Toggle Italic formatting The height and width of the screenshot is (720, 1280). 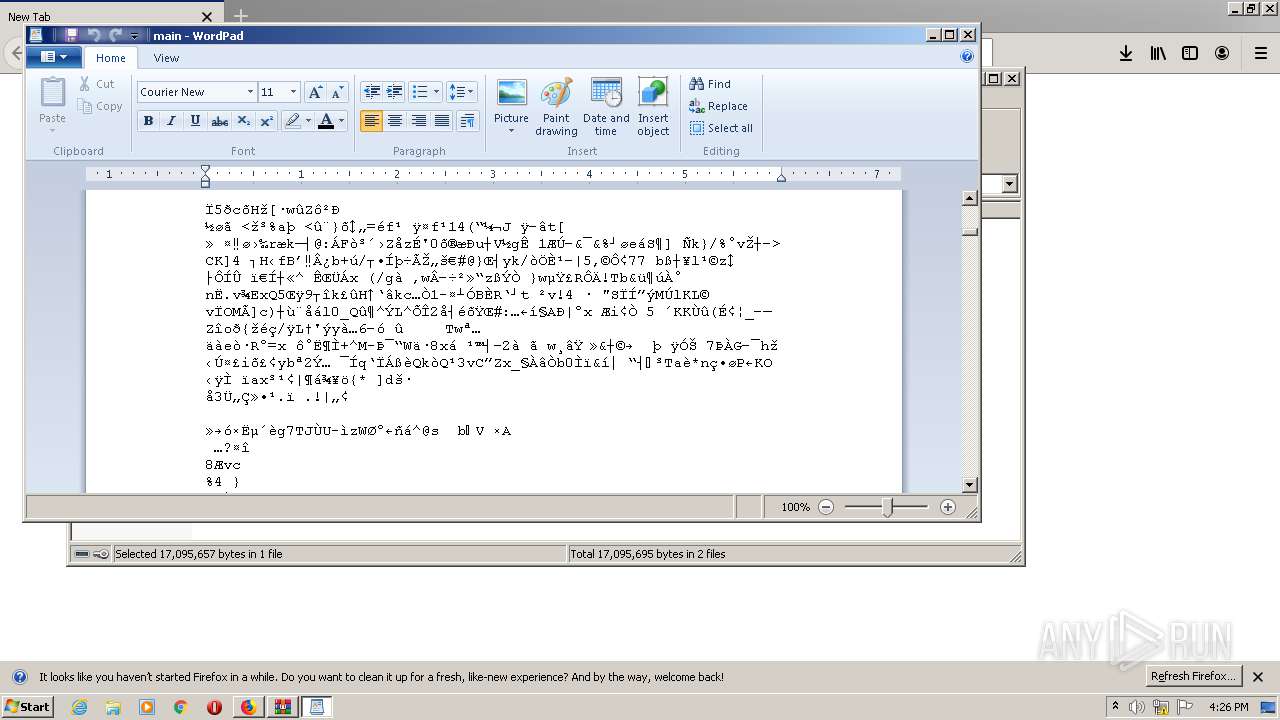[x=171, y=121]
